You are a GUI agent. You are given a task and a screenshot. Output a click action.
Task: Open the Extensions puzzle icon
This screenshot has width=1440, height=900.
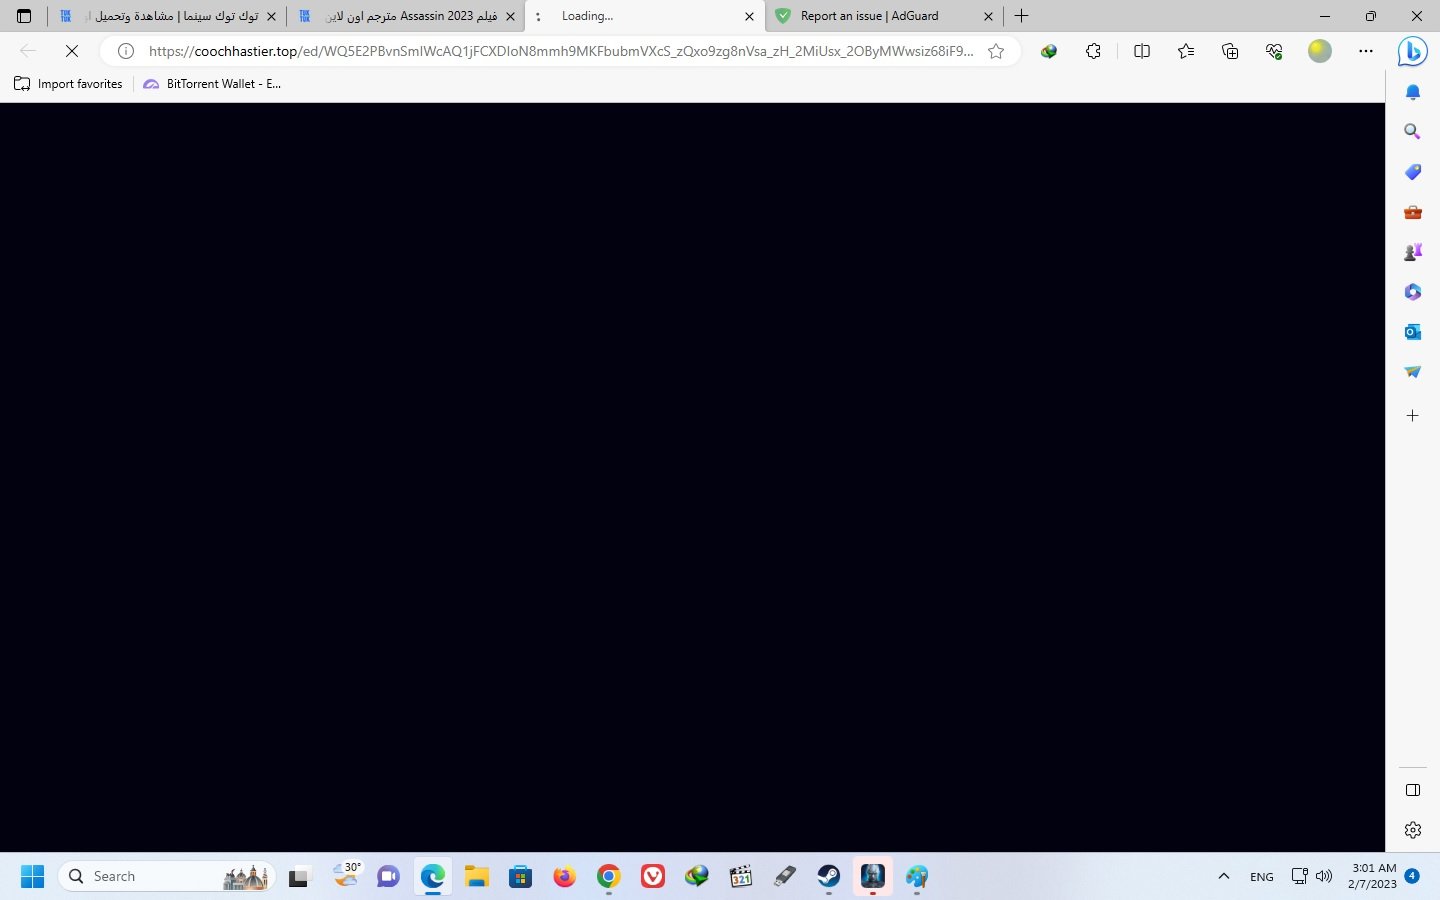pyautogui.click(x=1093, y=51)
